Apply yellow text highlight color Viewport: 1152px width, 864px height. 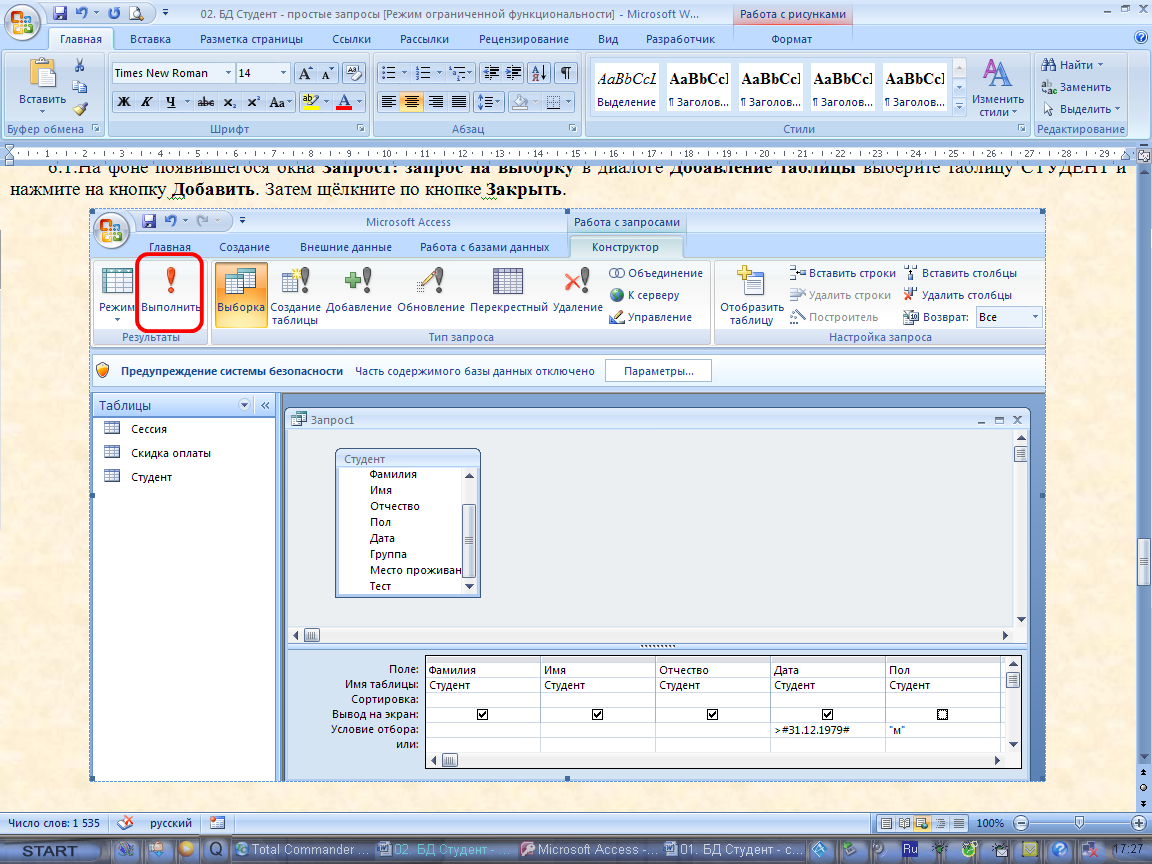click(310, 102)
